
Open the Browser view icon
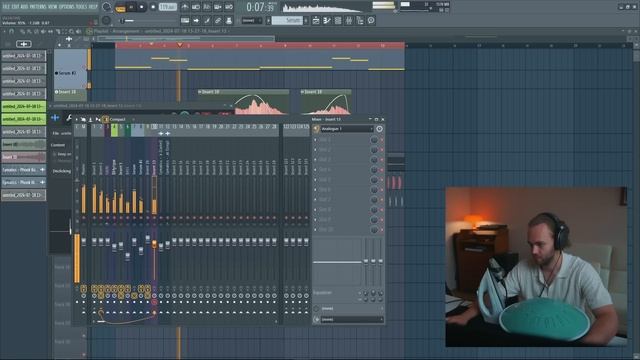[x=360, y=20]
